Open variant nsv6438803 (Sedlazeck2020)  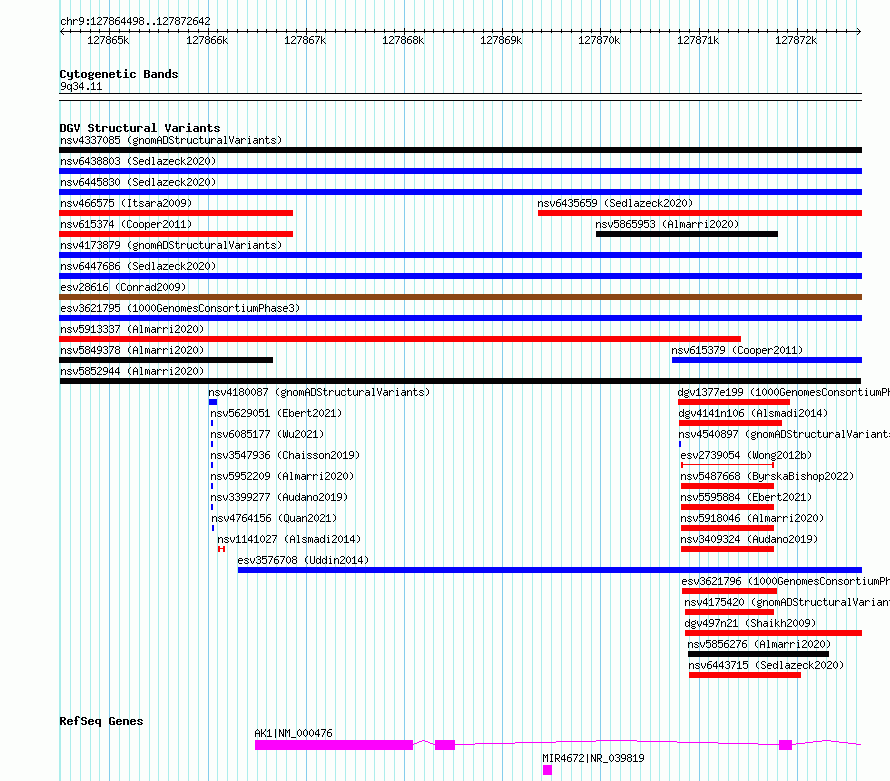[138, 161]
